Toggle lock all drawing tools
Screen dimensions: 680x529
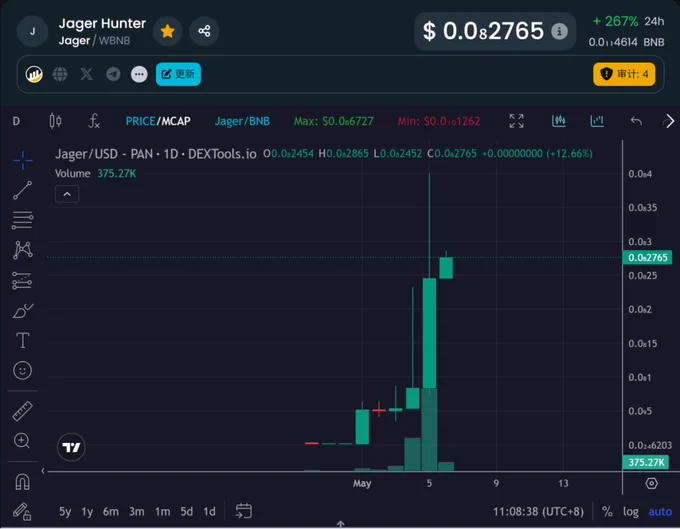[22, 512]
